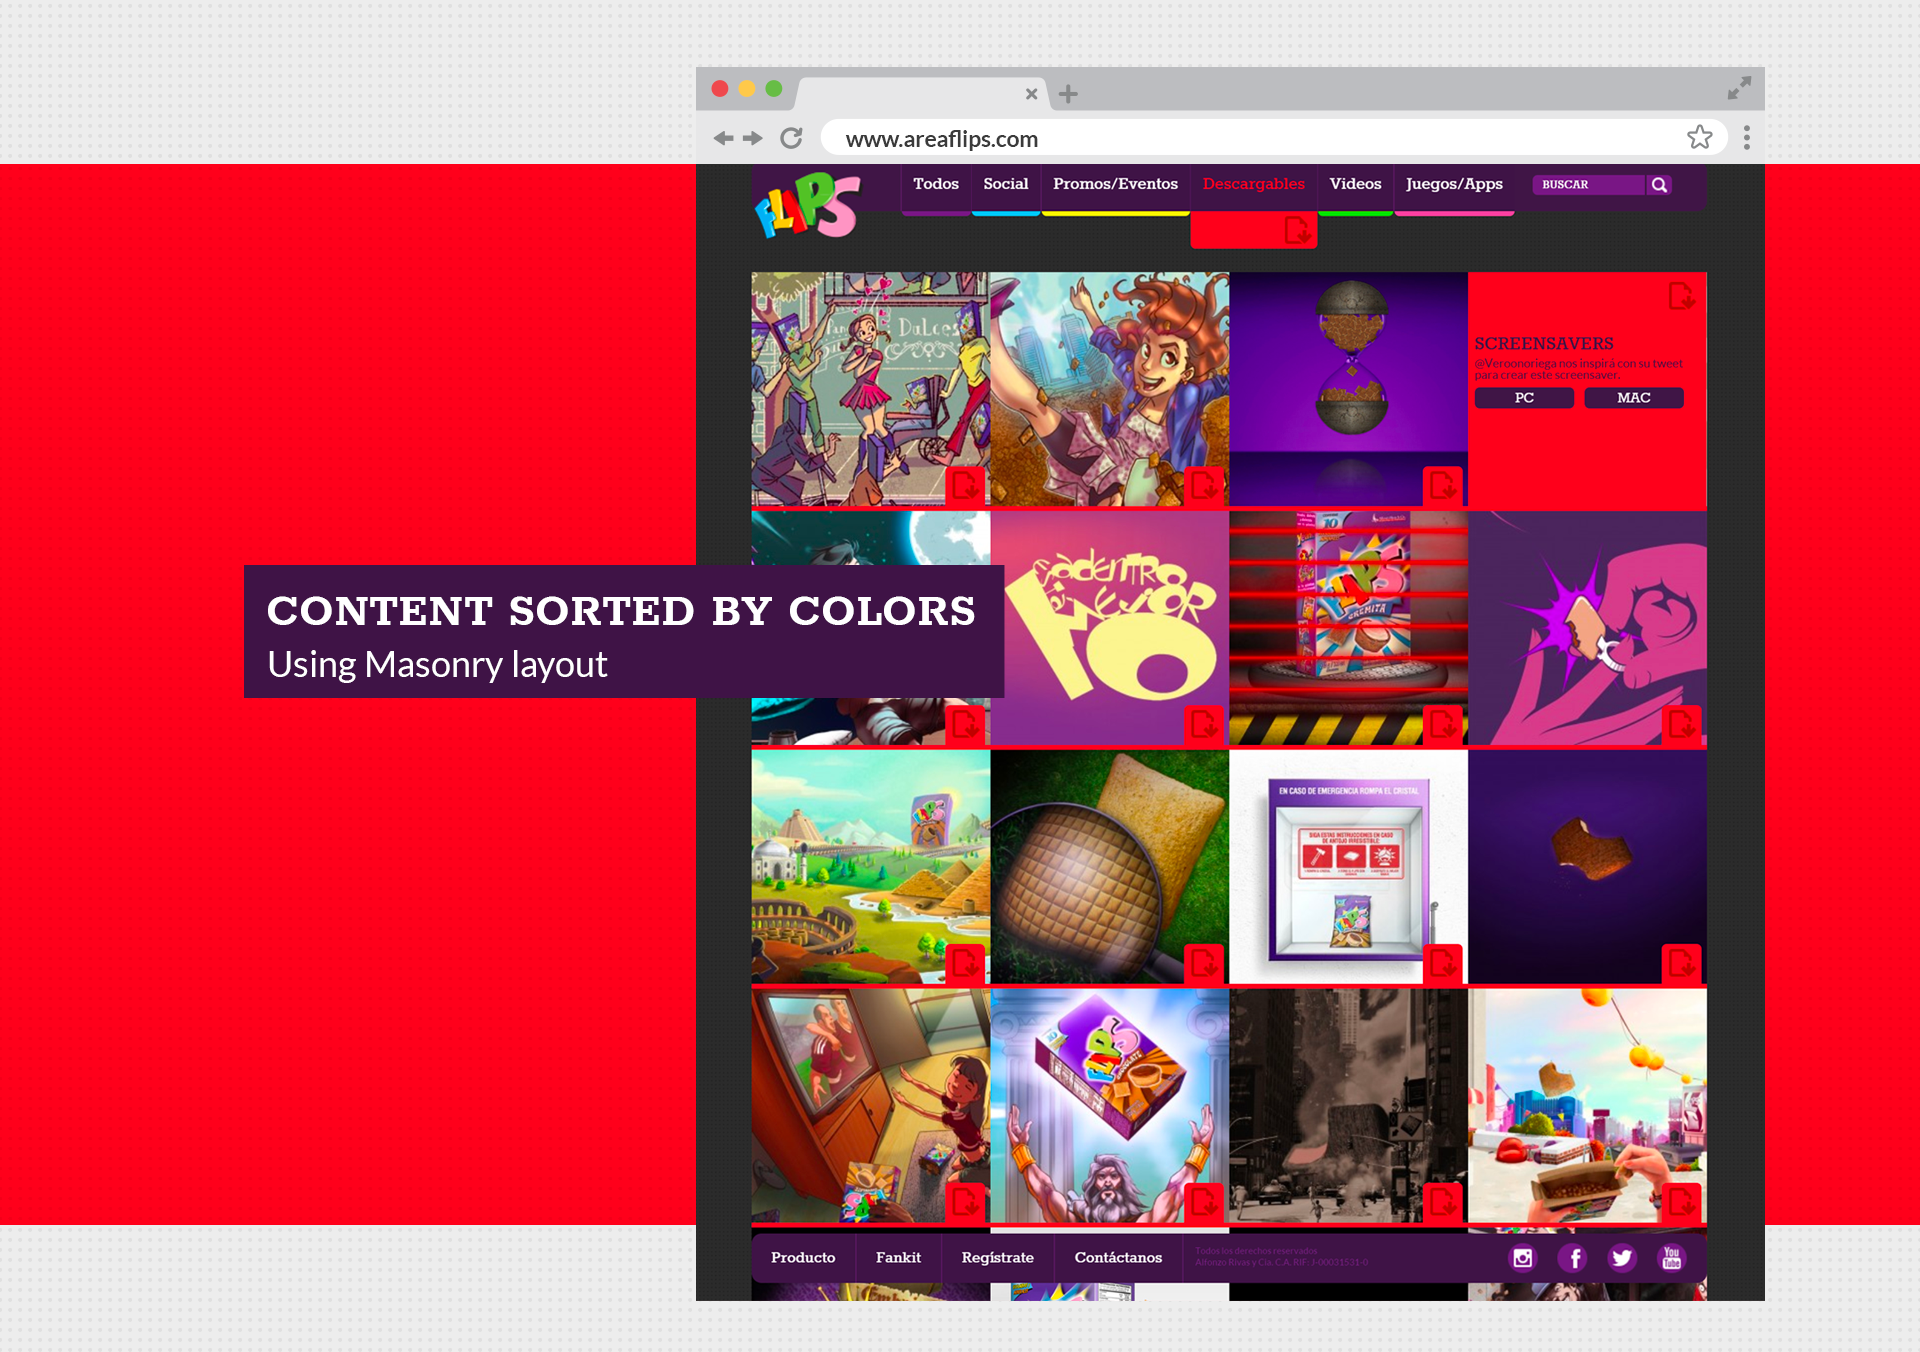Open the Juegos/Apps tab
Screen dimensions: 1920x1352
[x=1454, y=185]
